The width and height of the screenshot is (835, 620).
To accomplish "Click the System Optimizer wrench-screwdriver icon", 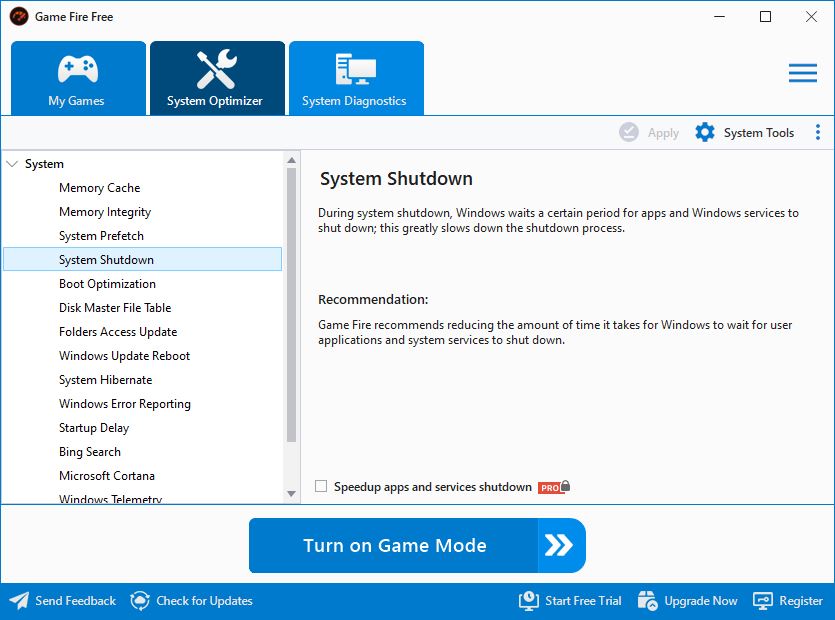I will tap(217, 69).
